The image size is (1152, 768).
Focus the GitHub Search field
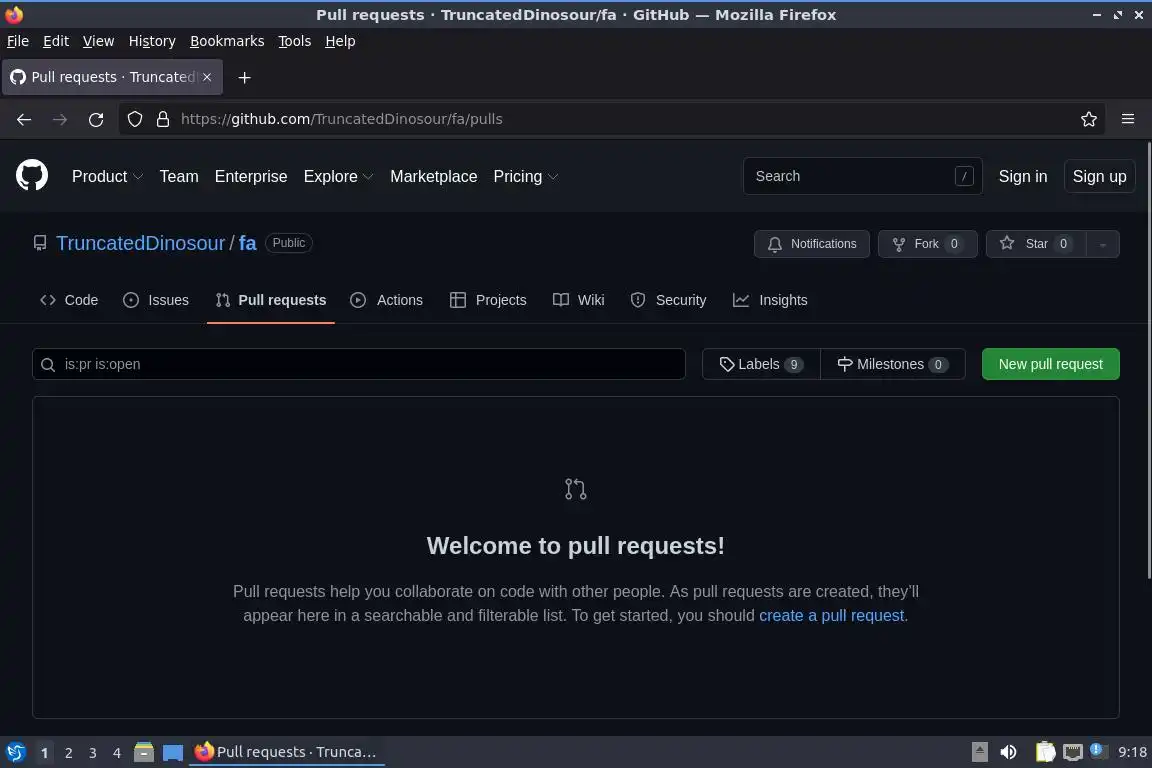863,176
